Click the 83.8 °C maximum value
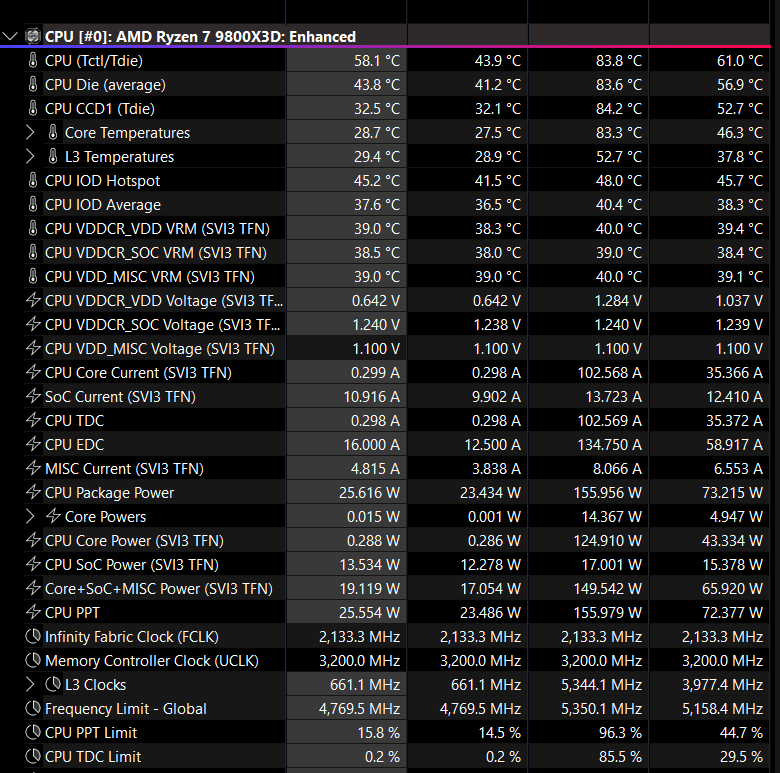780x773 pixels. (x=619, y=61)
